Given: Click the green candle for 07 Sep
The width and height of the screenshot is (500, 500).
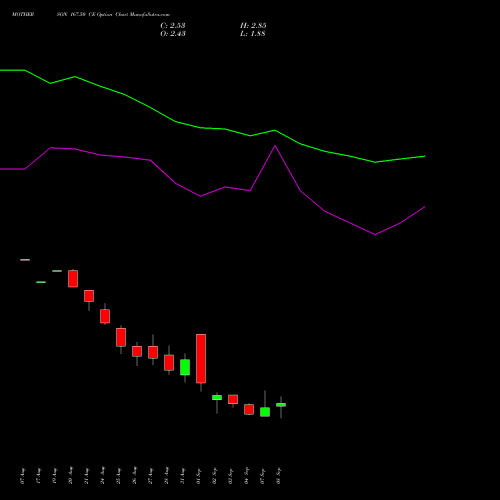Looking at the screenshot, I should coord(265,412).
